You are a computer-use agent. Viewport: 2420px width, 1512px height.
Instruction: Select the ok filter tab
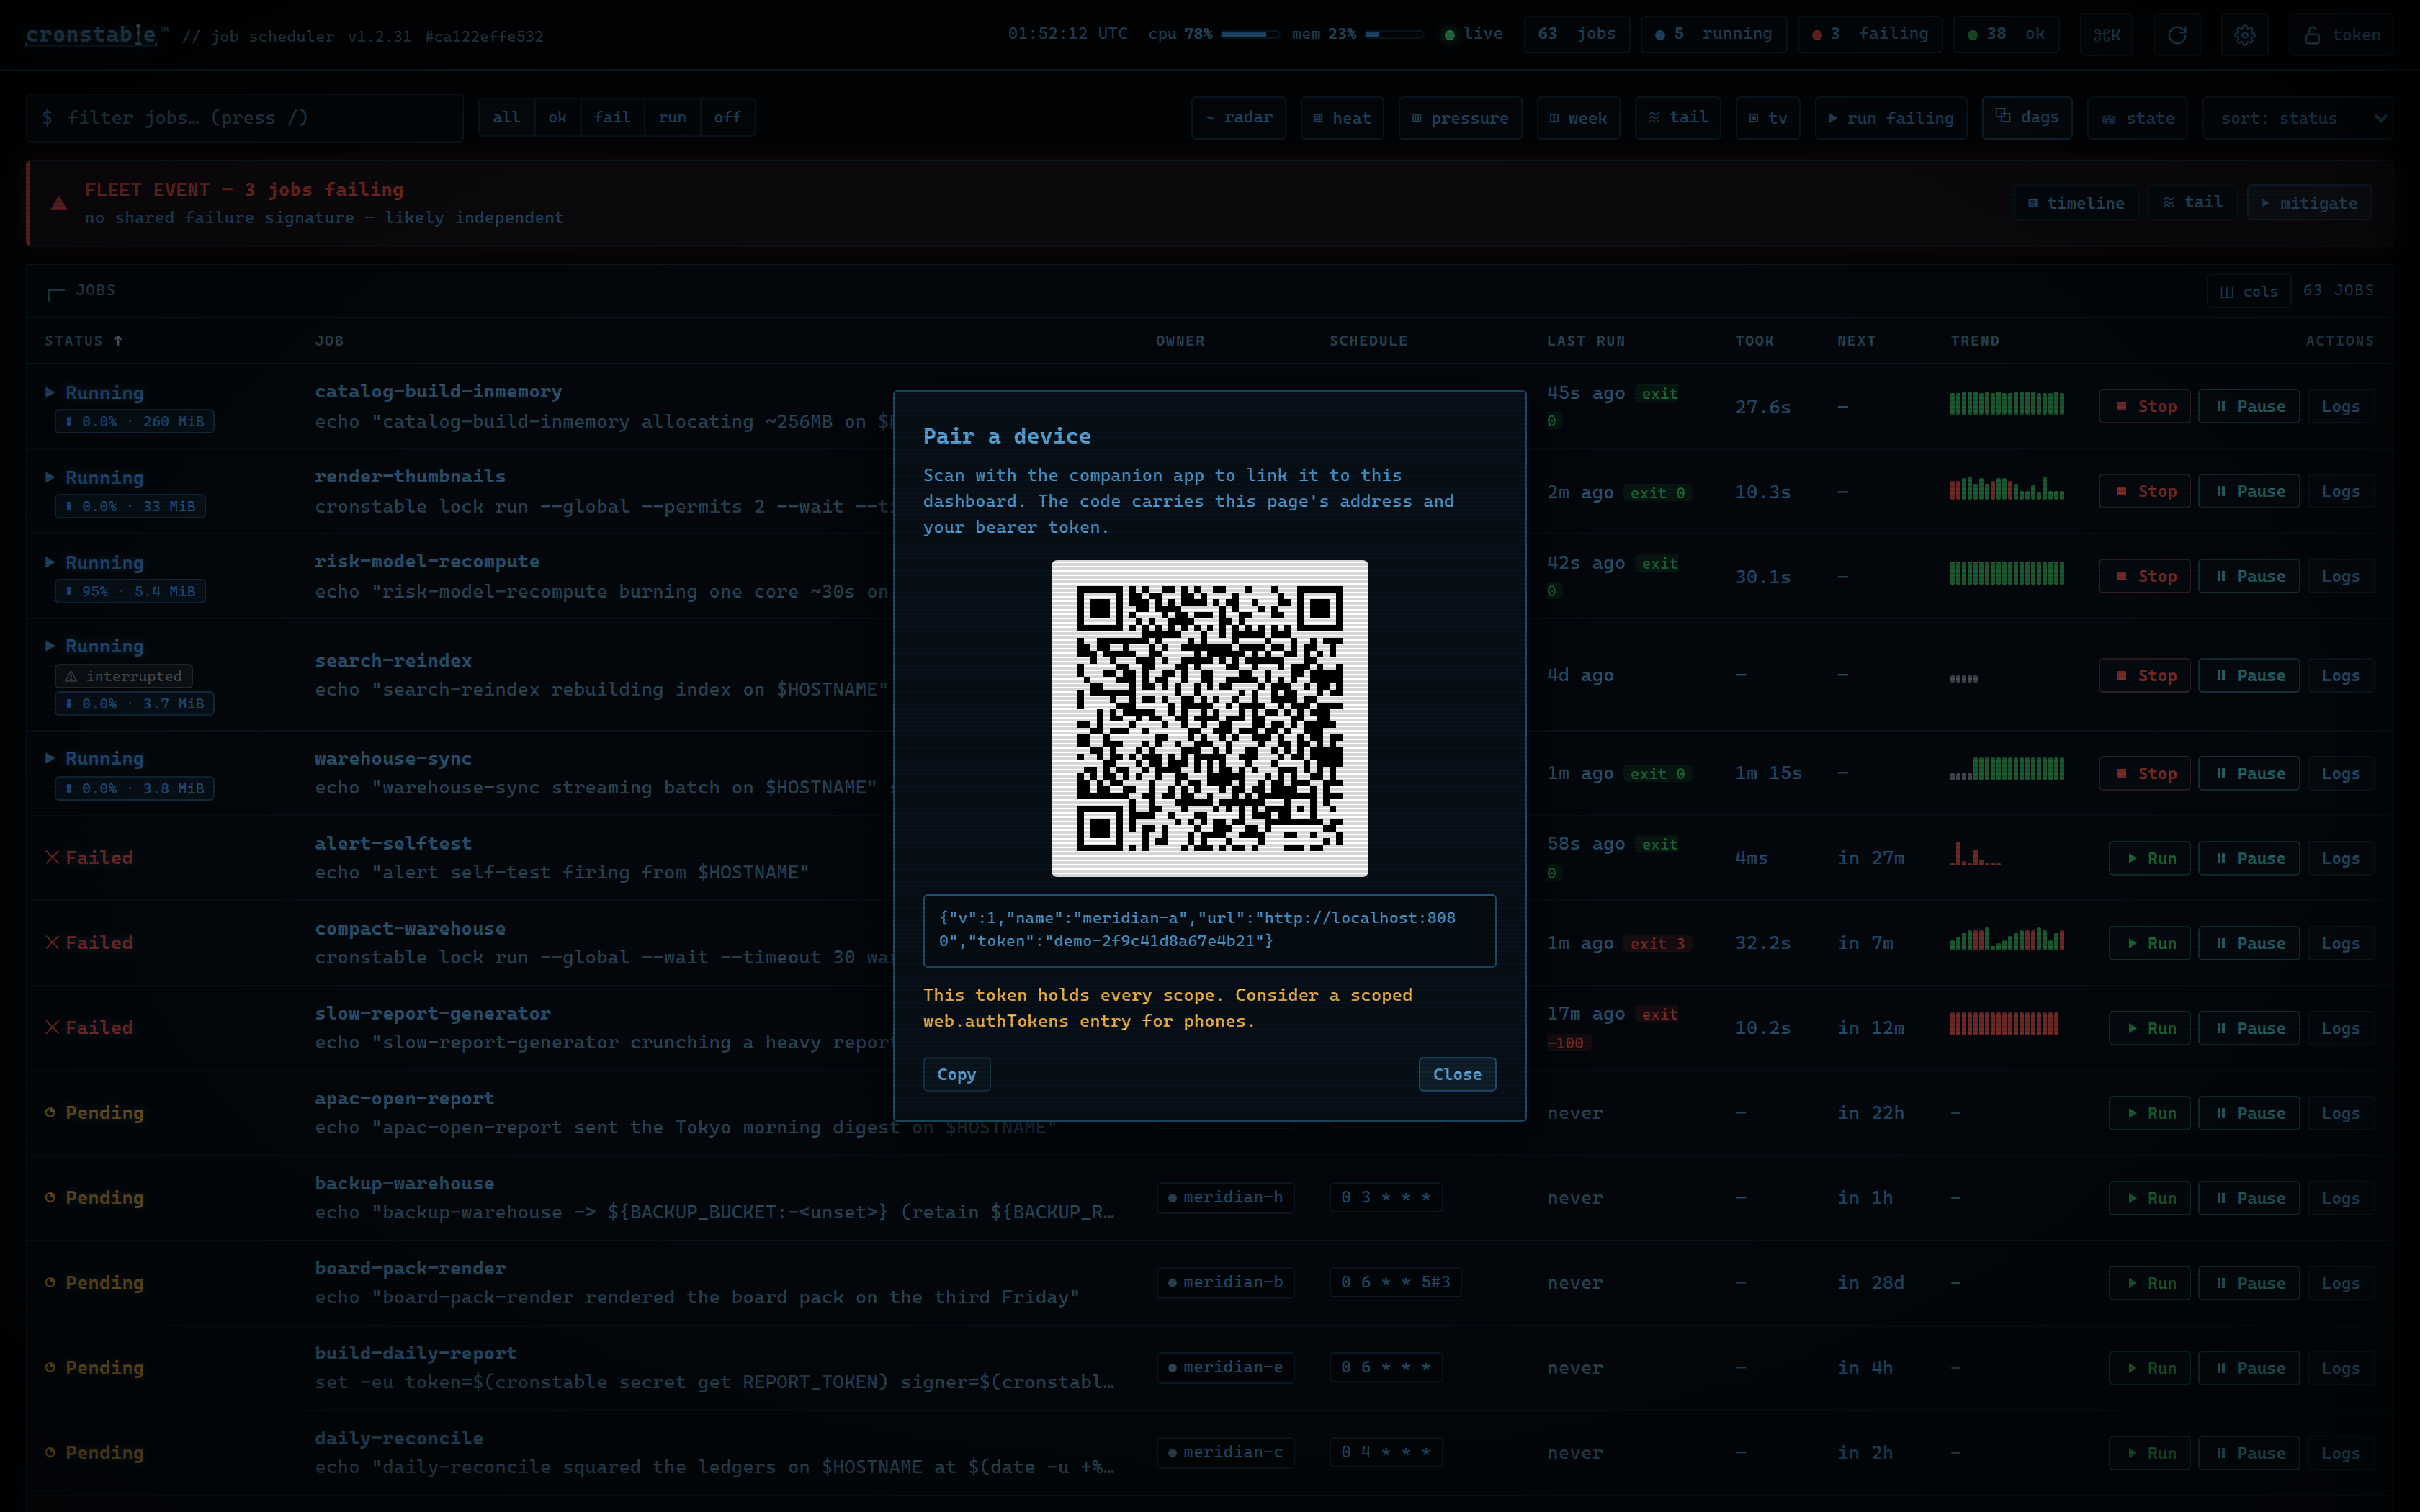557,118
